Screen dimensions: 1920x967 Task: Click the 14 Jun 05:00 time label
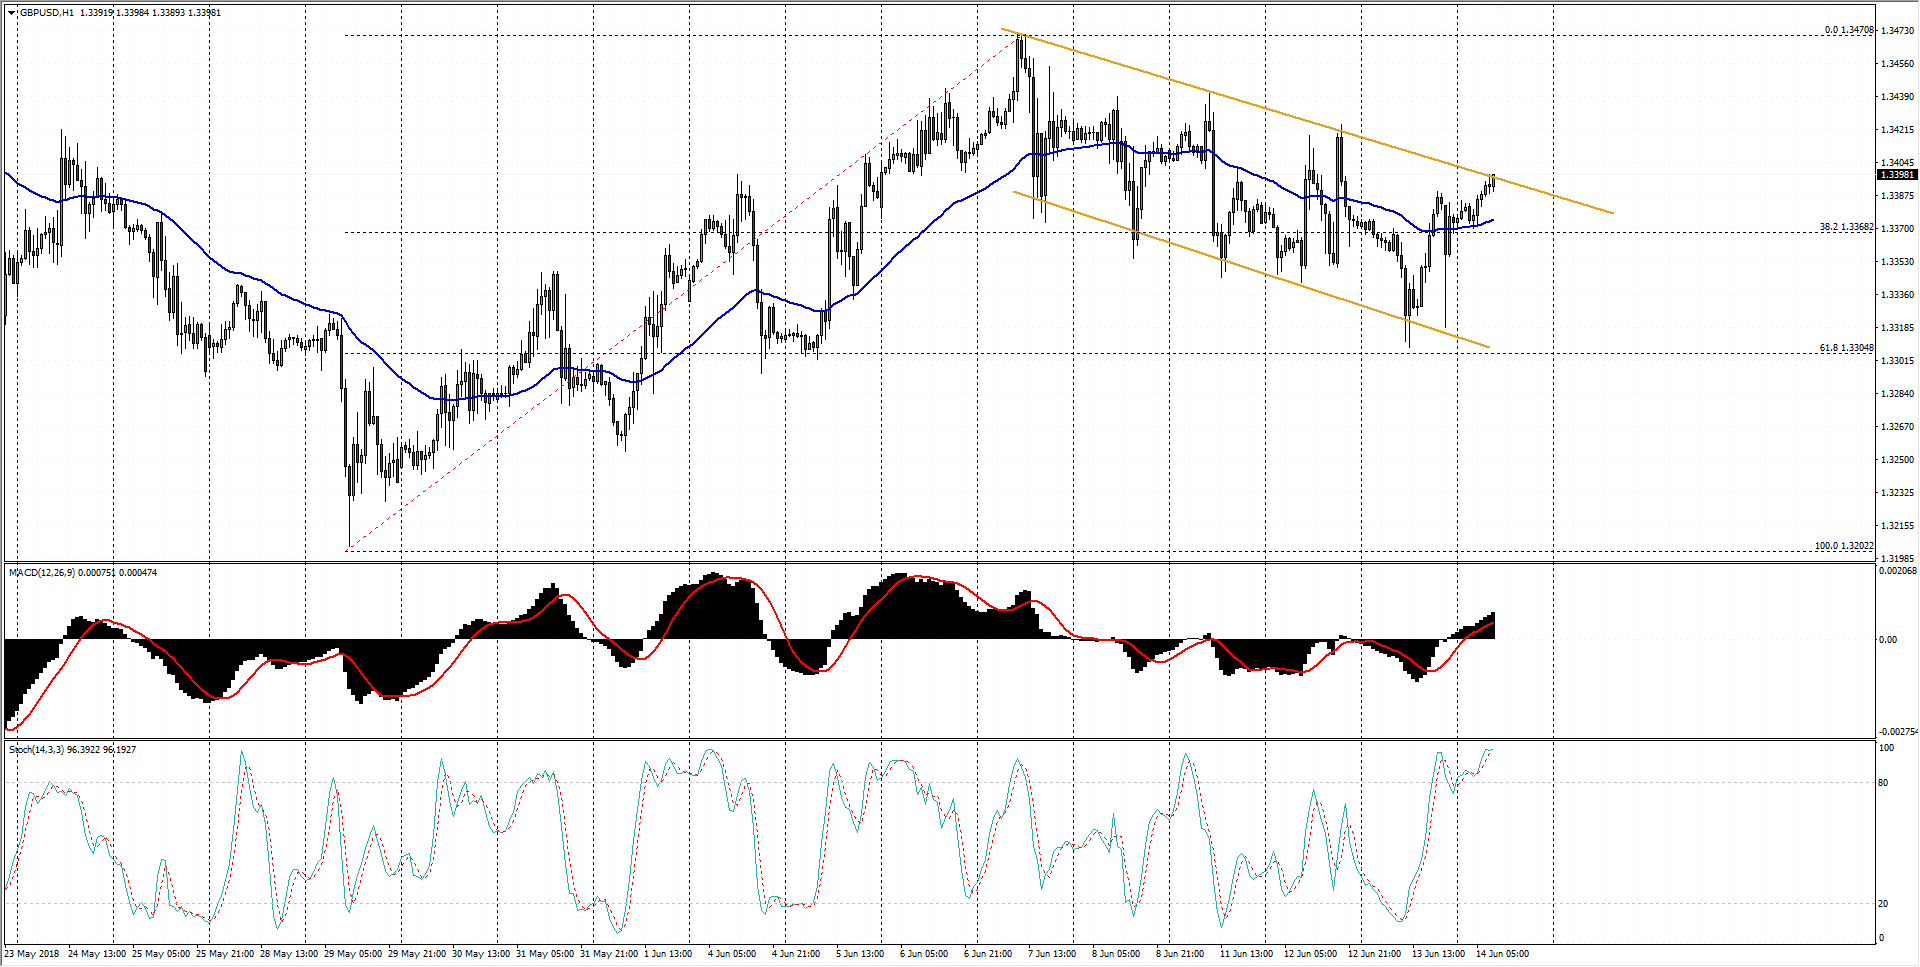click(x=1503, y=954)
